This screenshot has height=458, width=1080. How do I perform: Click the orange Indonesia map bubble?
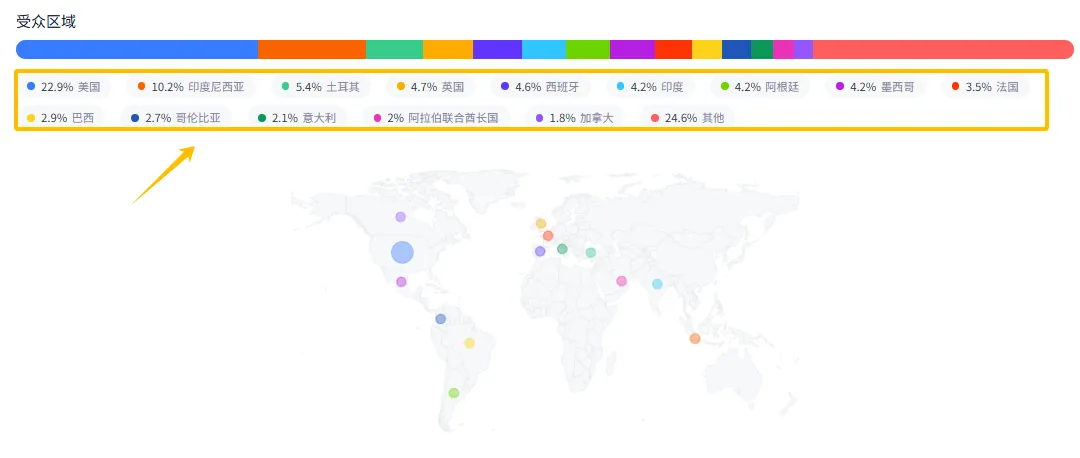[695, 339]
